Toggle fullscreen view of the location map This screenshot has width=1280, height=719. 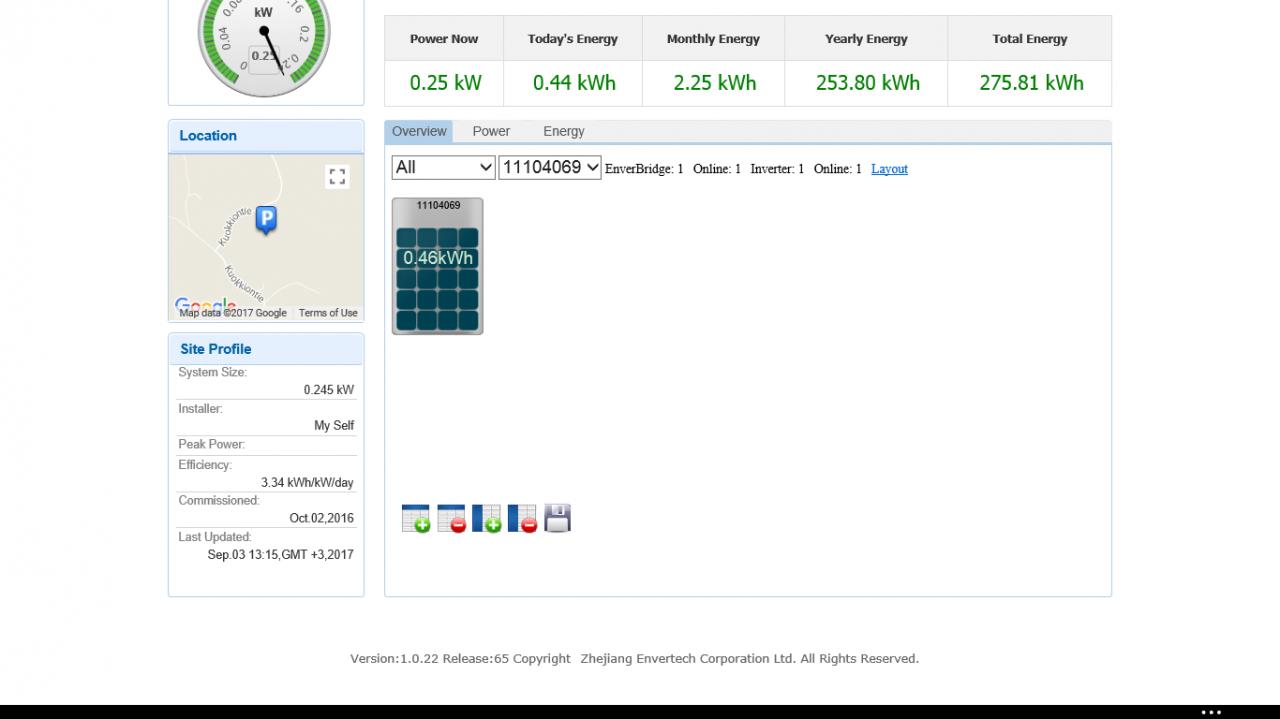[x=337, y=177]
